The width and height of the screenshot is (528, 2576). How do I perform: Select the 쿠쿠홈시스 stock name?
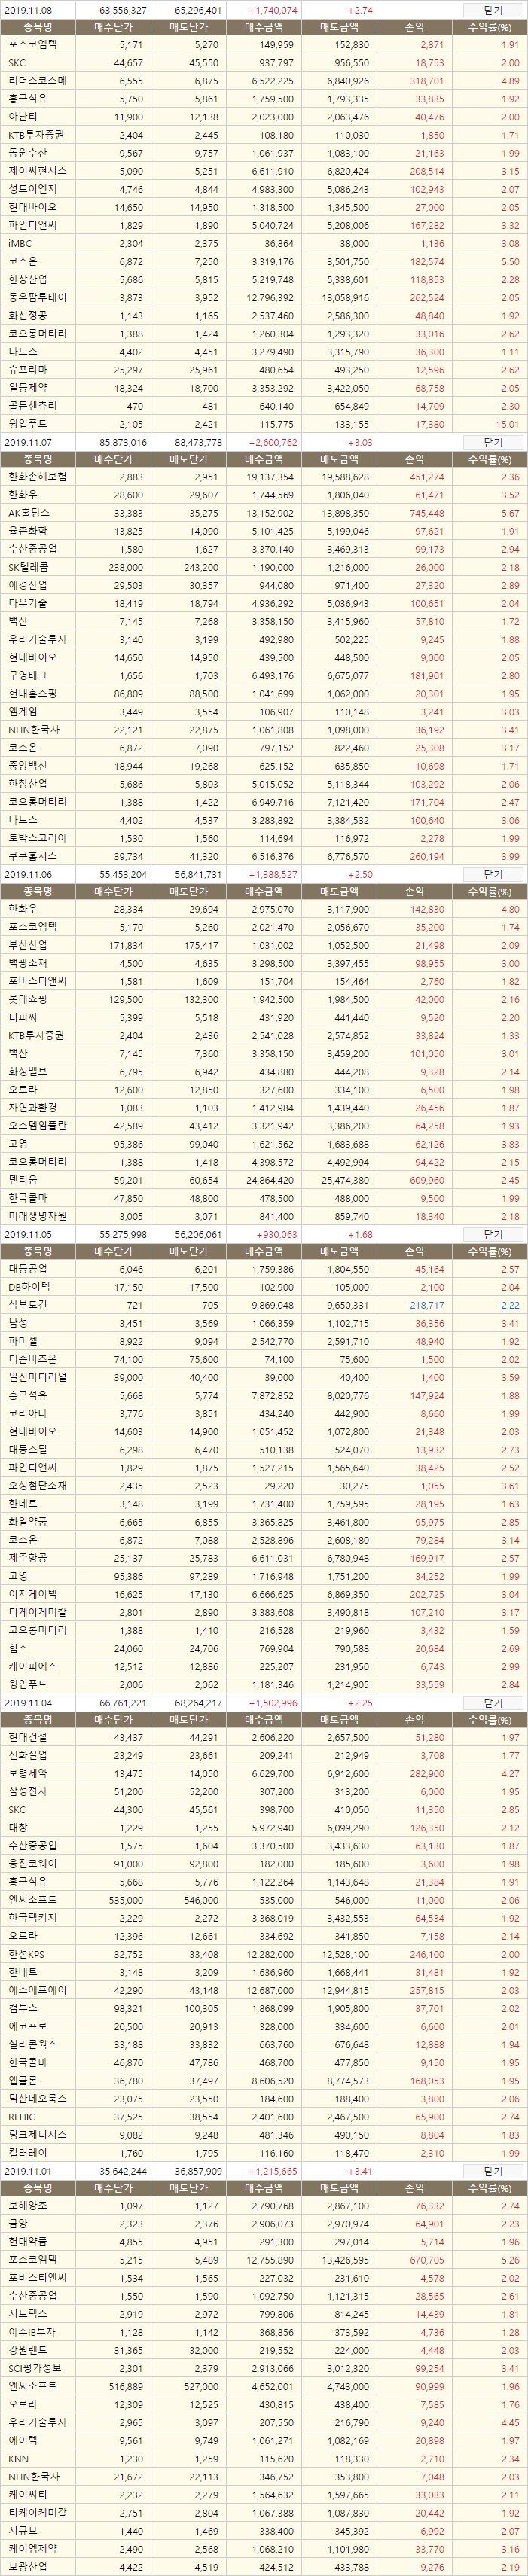pos(33,856)
